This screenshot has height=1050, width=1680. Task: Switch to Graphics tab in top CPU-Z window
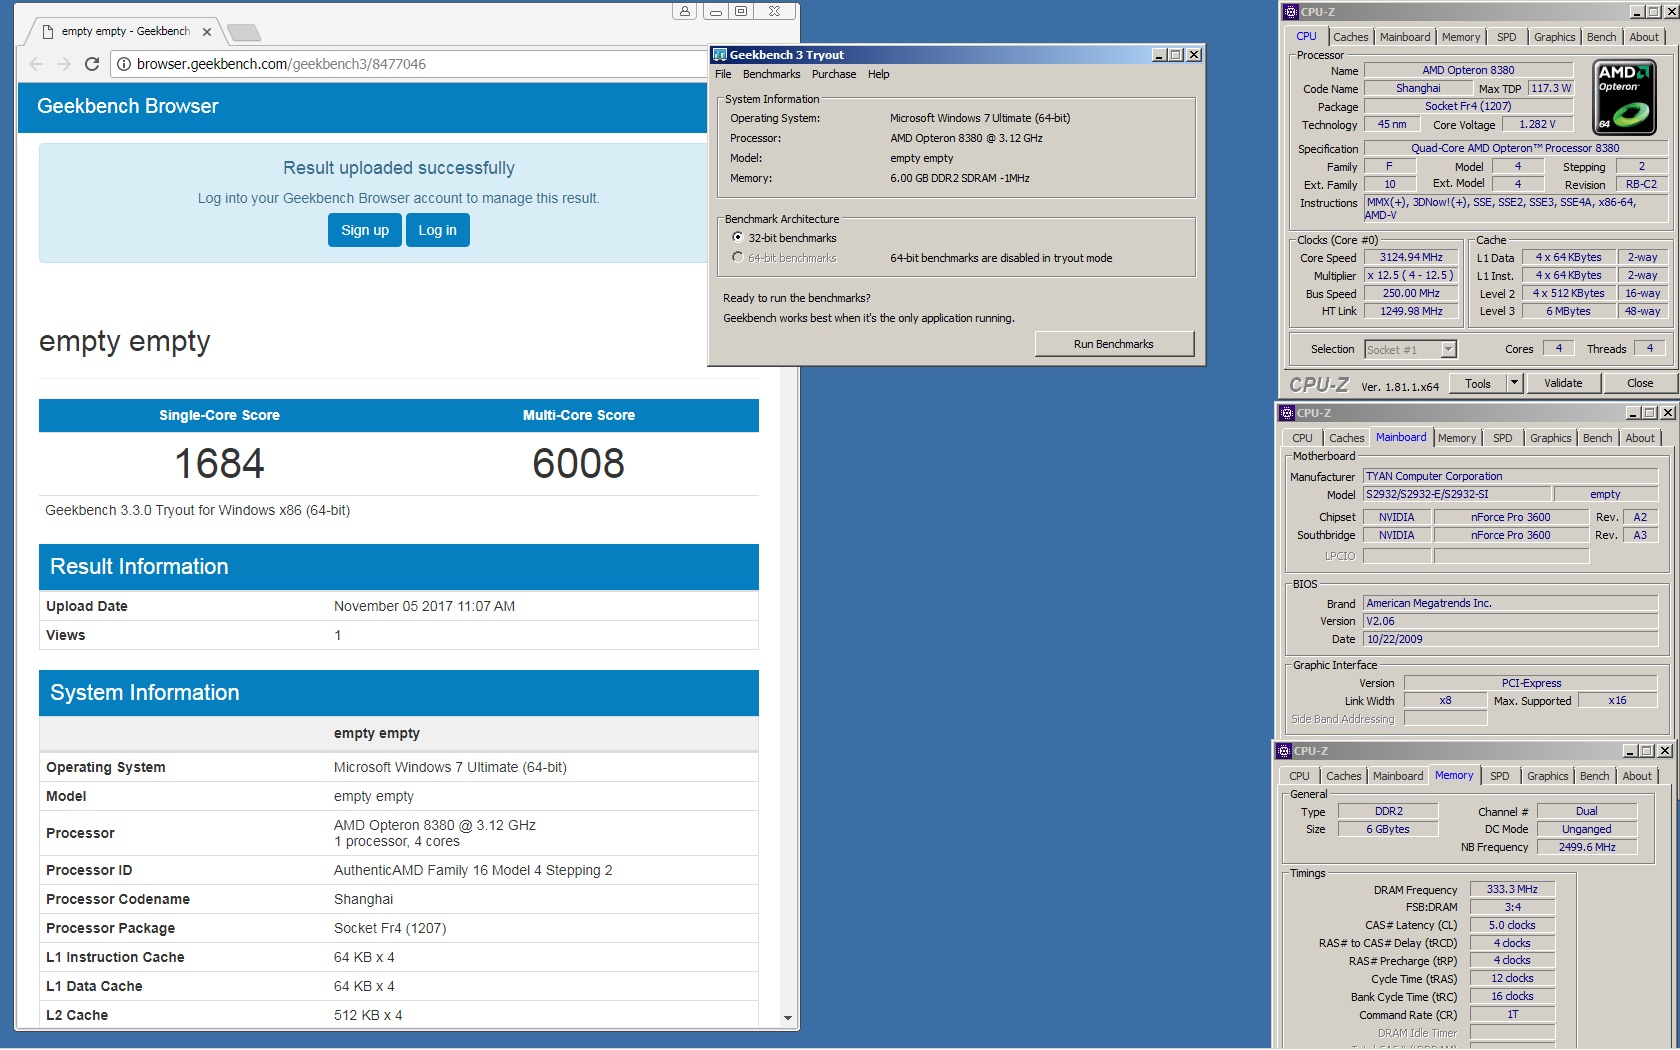[1554, 37]
